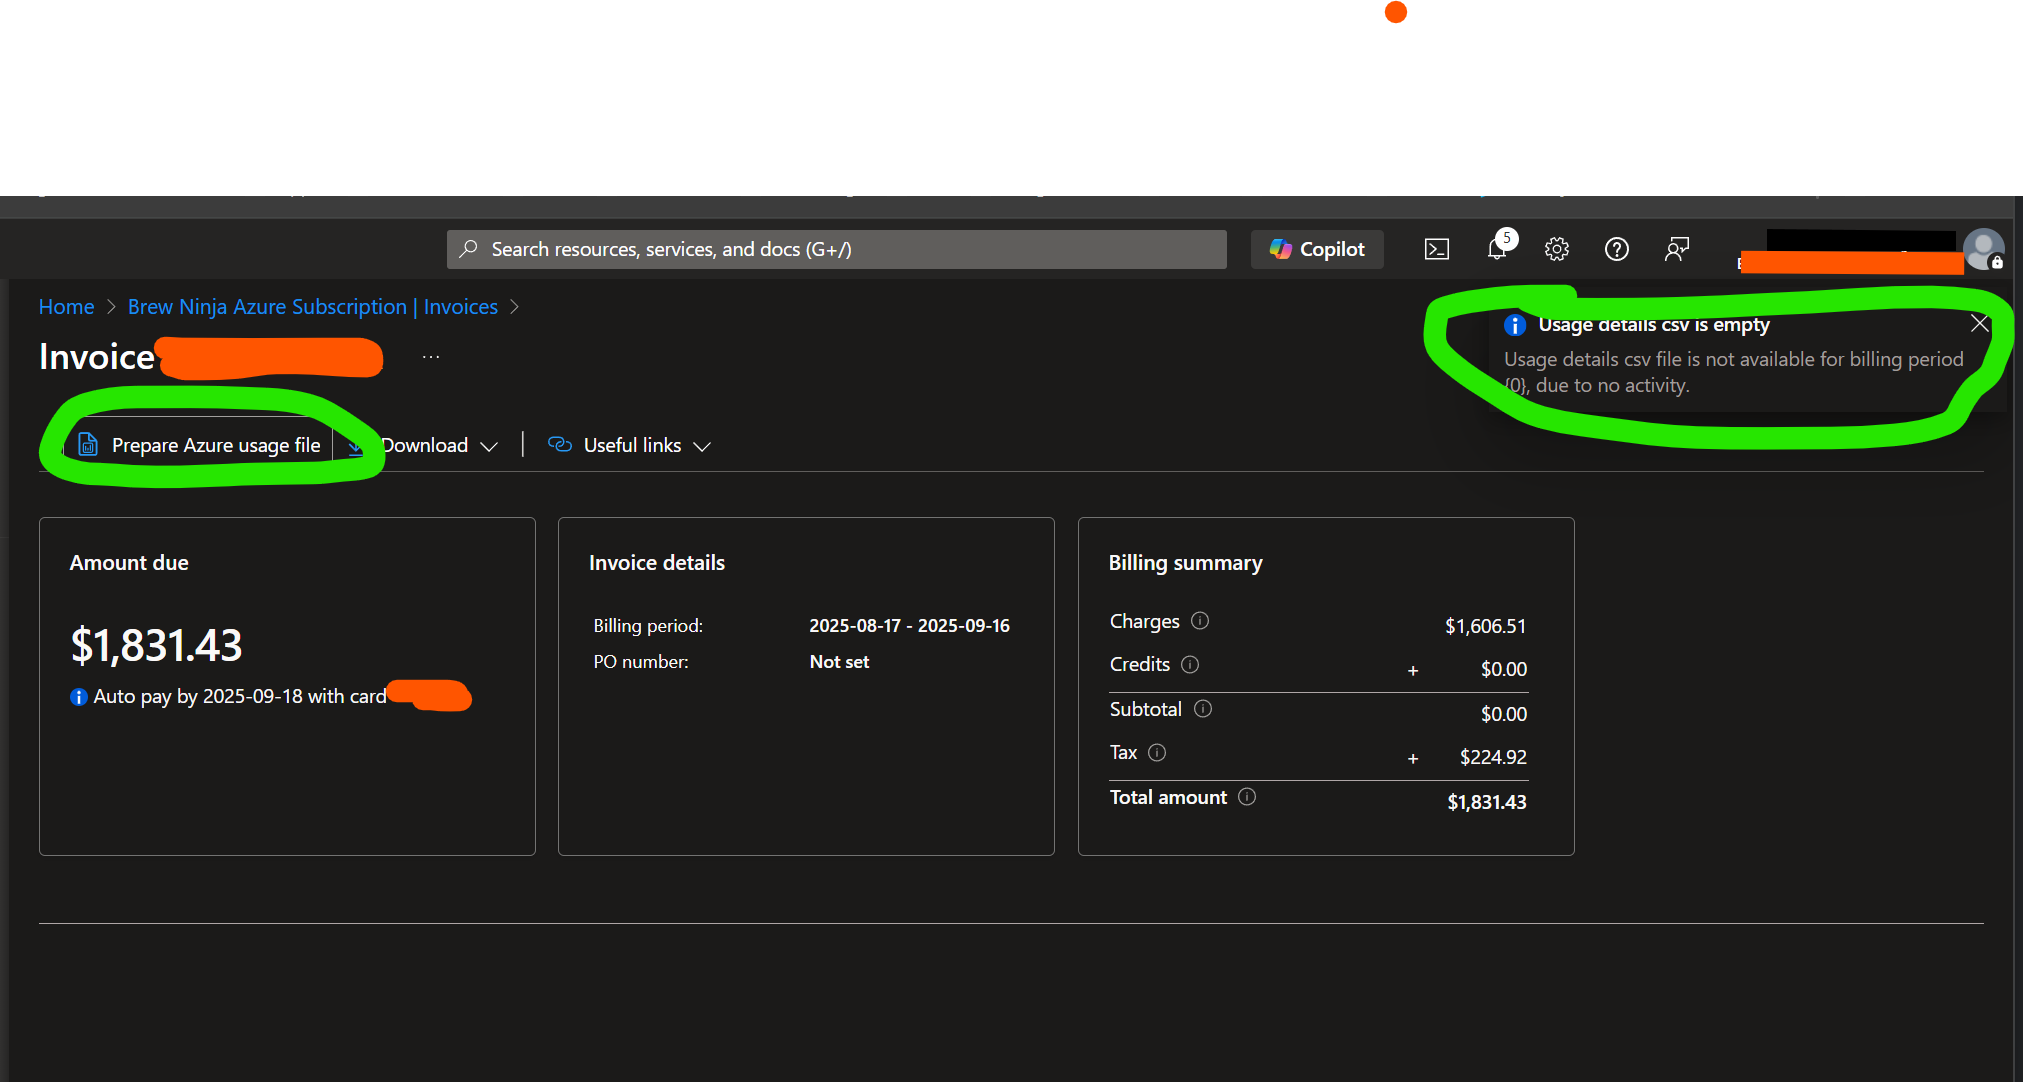Screen dimensions: 2023x1082
Task: Click the search magnifier icon
Action: 468,249
